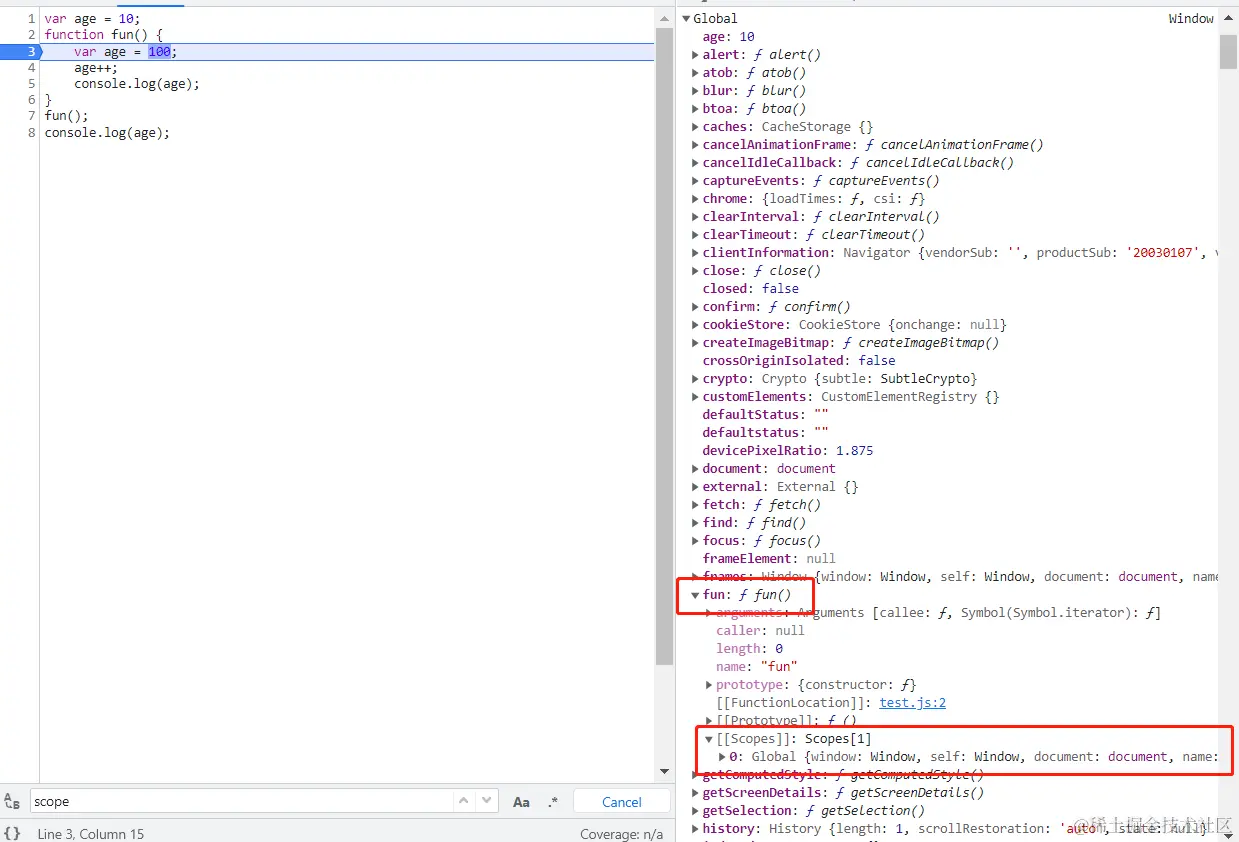Expand the cancelIdleCallback entry

point(696,163)
